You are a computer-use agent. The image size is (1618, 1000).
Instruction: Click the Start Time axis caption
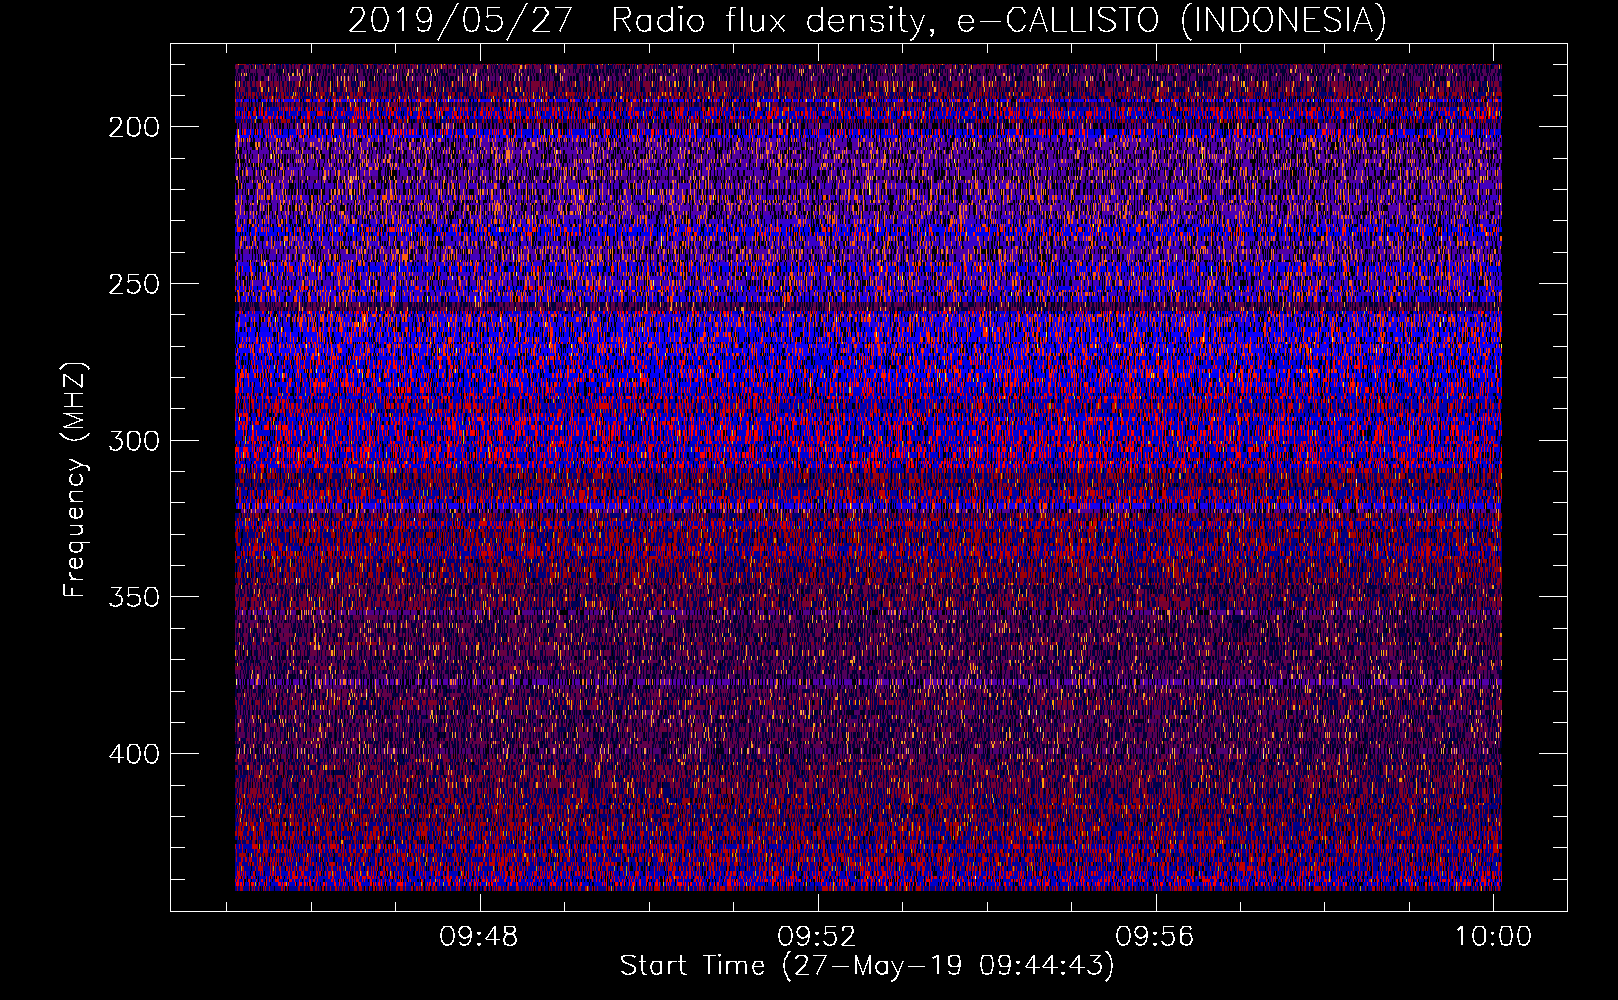click(867, 966)
